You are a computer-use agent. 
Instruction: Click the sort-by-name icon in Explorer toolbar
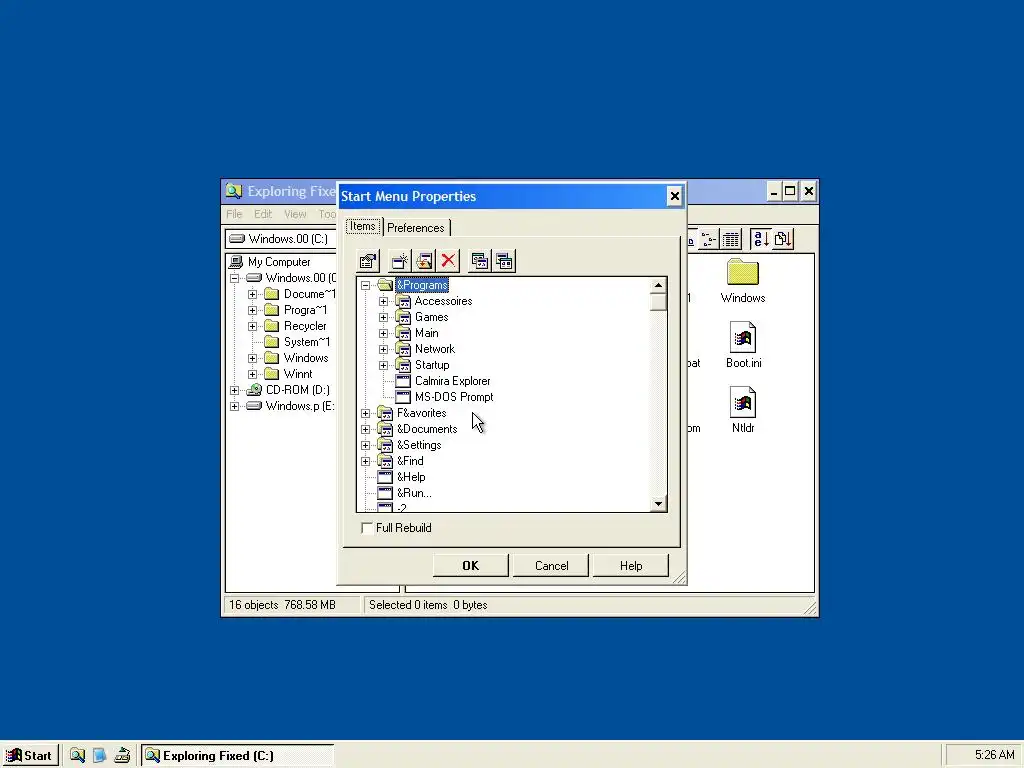tap(760, 239)
